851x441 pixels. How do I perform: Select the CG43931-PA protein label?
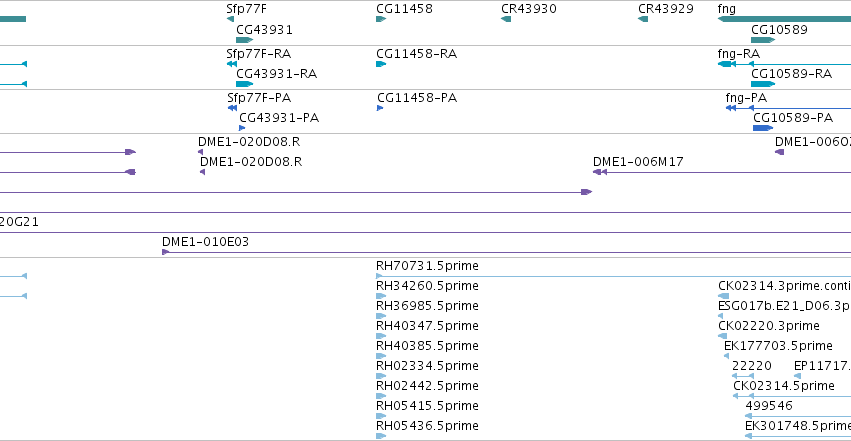pyautogui.click(x=279, y=118)
